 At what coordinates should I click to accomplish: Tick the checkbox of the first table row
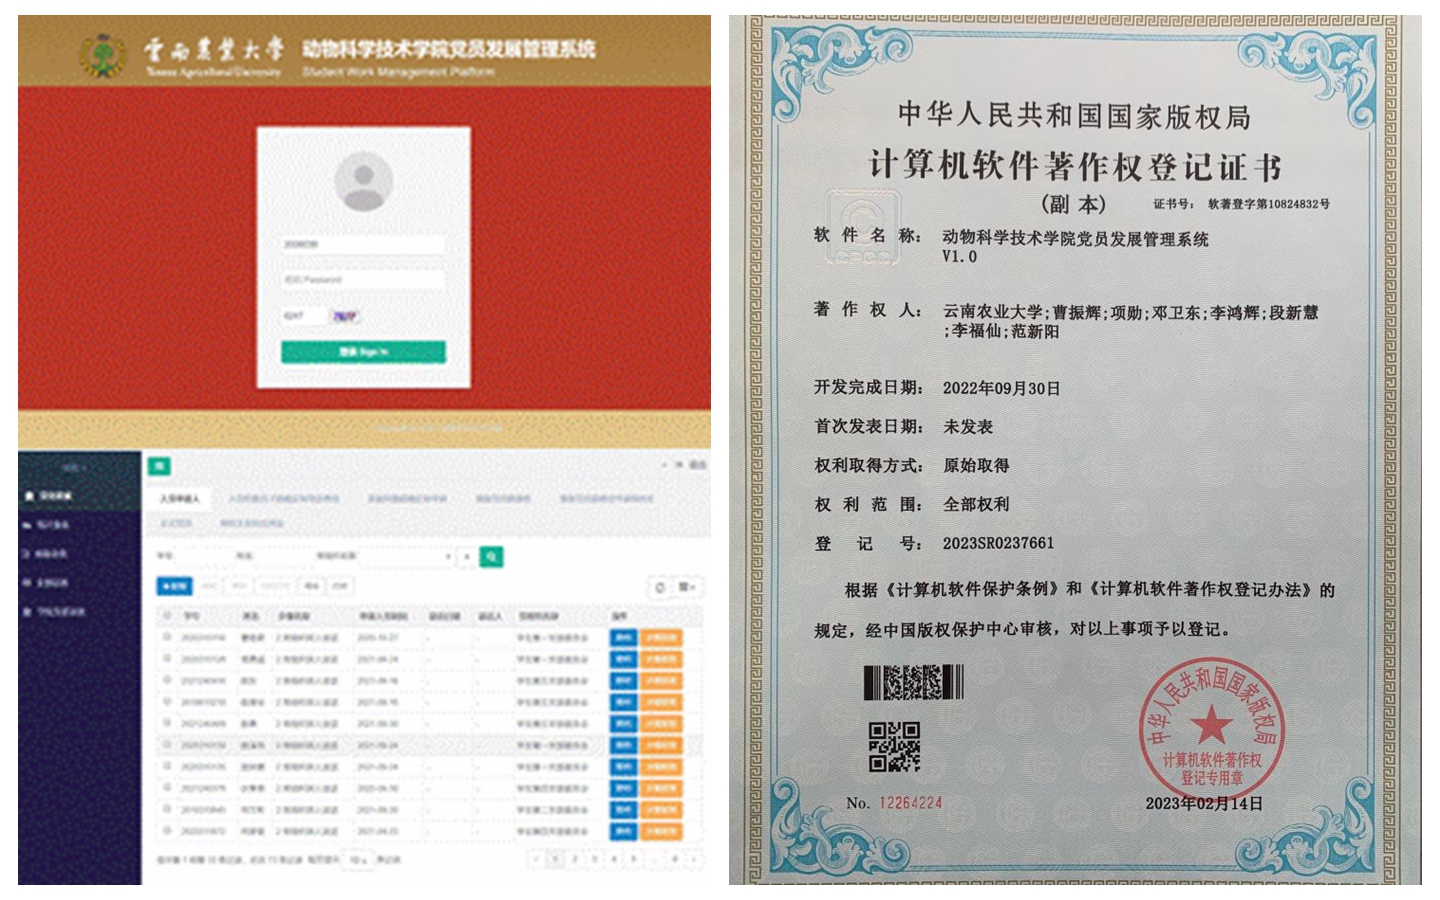[x=167, y=638]
